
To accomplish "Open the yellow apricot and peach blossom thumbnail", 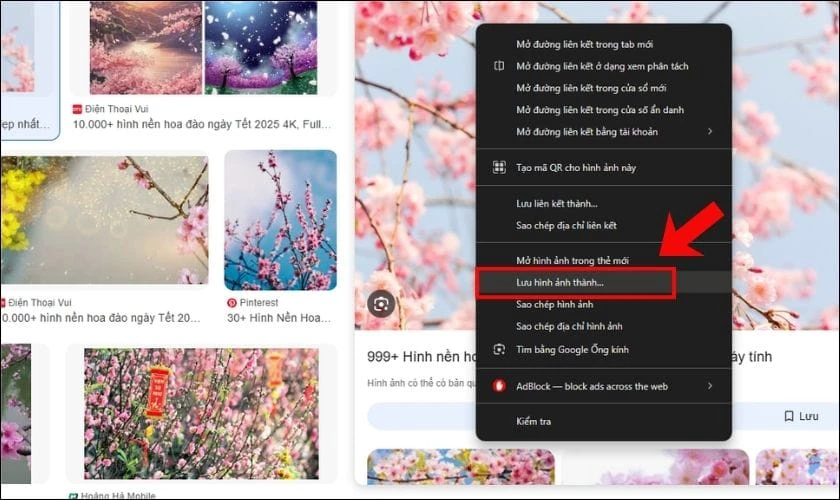I will [104, 220].
